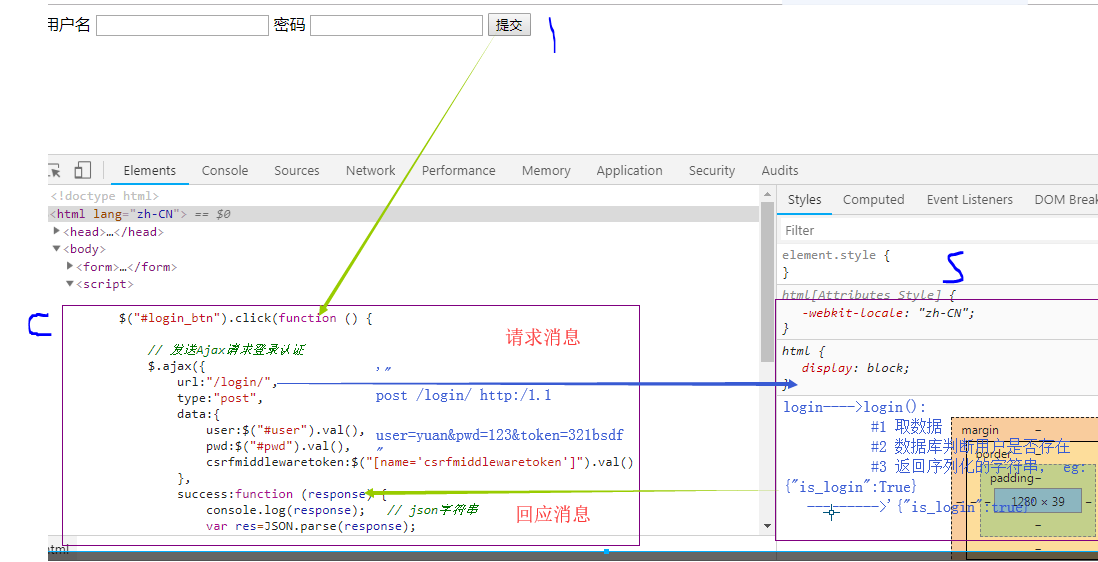The image size is (1098, 562).
Task: Click the $("#login_btn").click code line
Action: 245,318
